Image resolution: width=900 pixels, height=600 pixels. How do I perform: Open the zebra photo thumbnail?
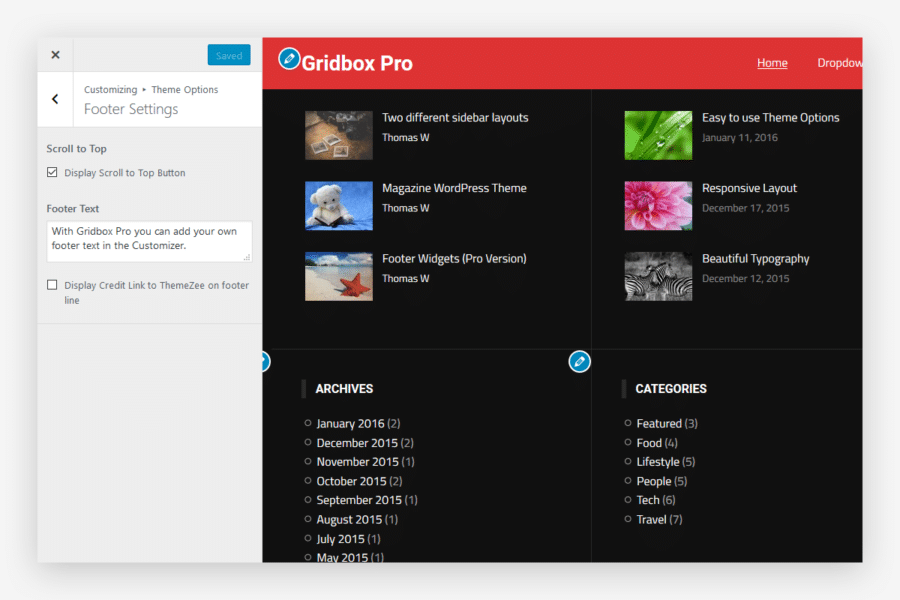(658, 275)
